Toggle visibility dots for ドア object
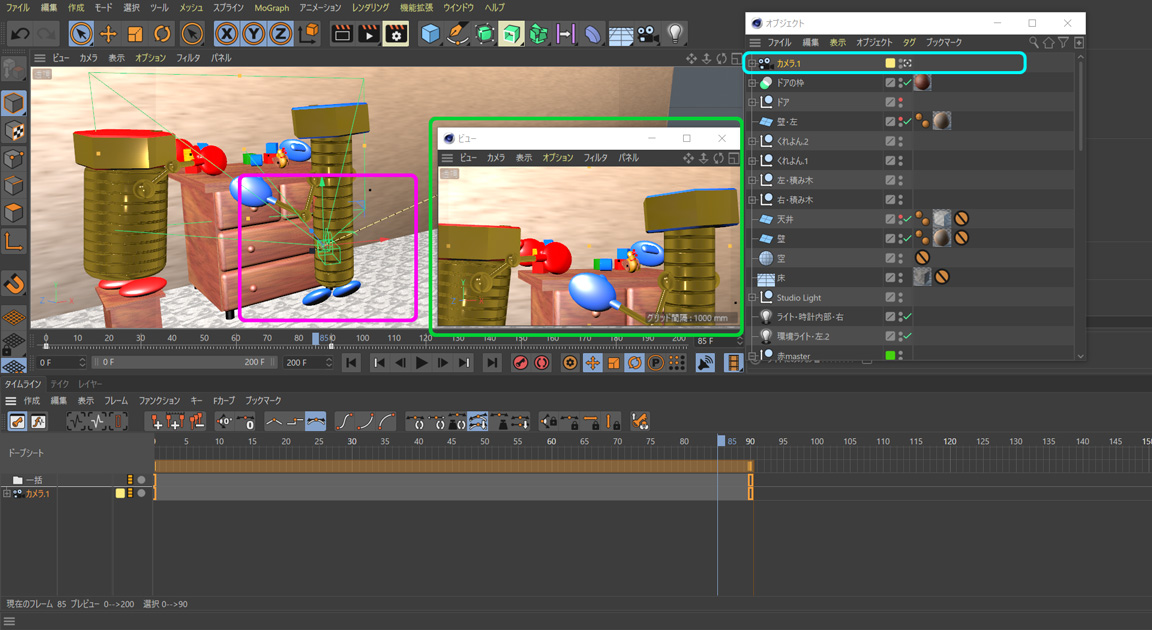The image size is (1152, 630). pyautogui.click(x=901, y=102)
